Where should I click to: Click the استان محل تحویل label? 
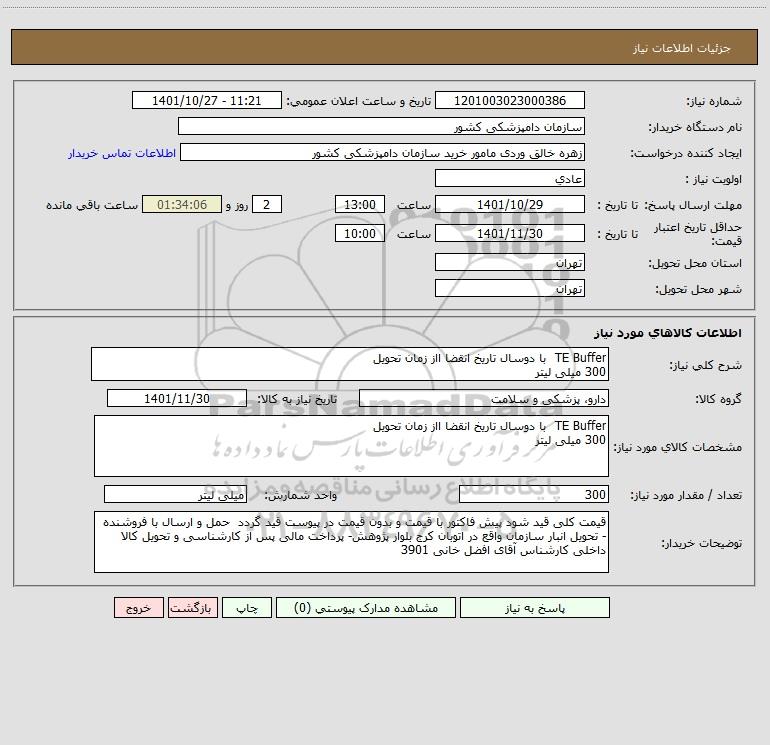(695, 263)
